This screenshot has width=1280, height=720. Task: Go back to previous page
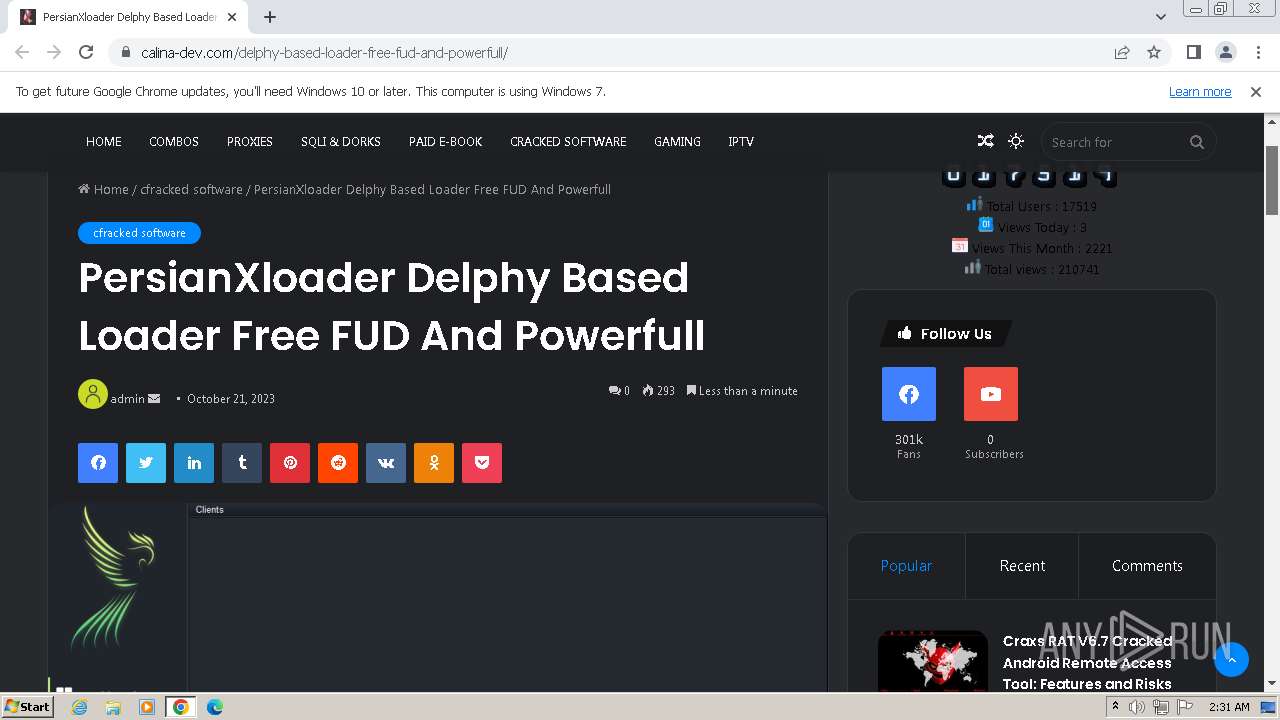(x=22, y=52)
